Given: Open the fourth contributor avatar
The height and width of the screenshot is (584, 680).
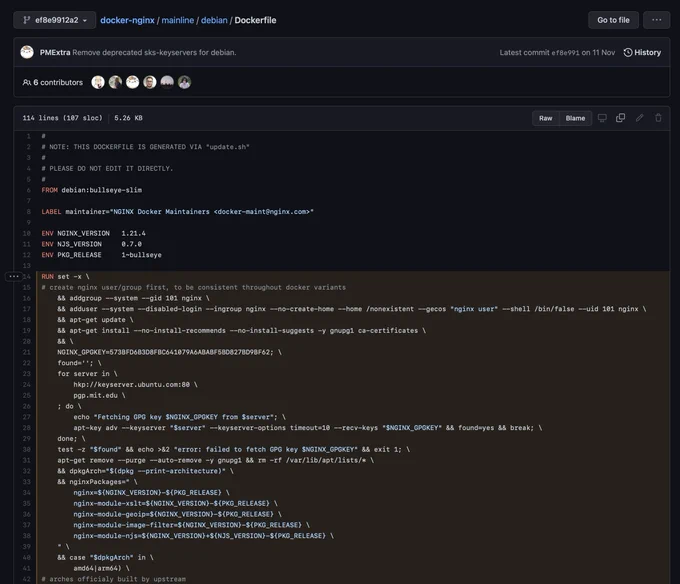Looking at the screenshot, I should click(150, 82).
